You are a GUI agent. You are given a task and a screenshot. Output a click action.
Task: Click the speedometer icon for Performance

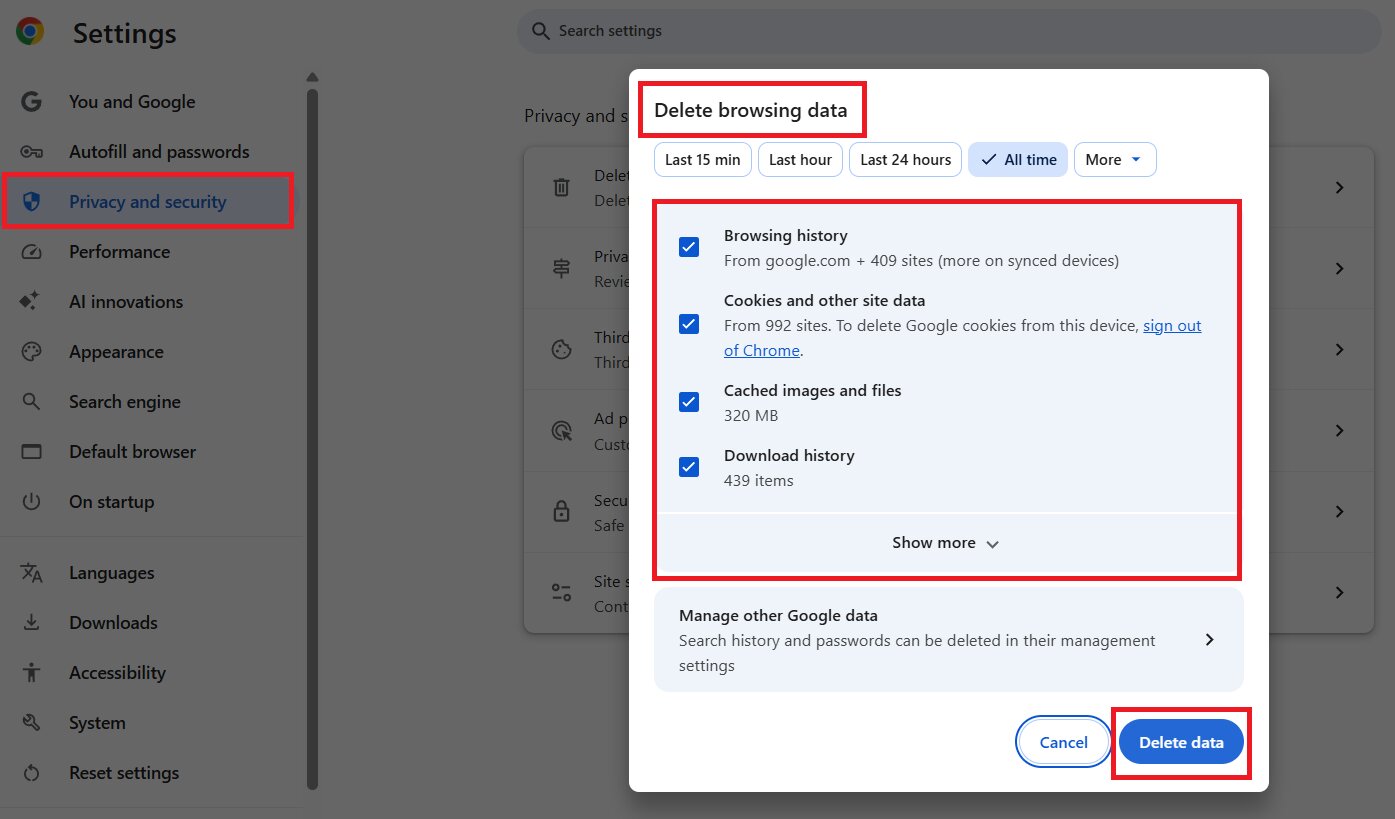point(31,252)
